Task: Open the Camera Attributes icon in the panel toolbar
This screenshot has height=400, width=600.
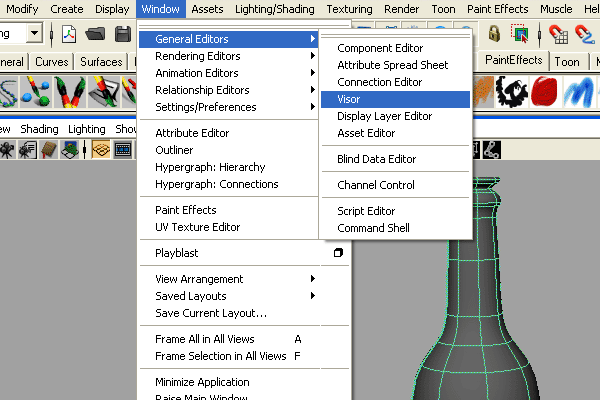Action: coord(28,150)
